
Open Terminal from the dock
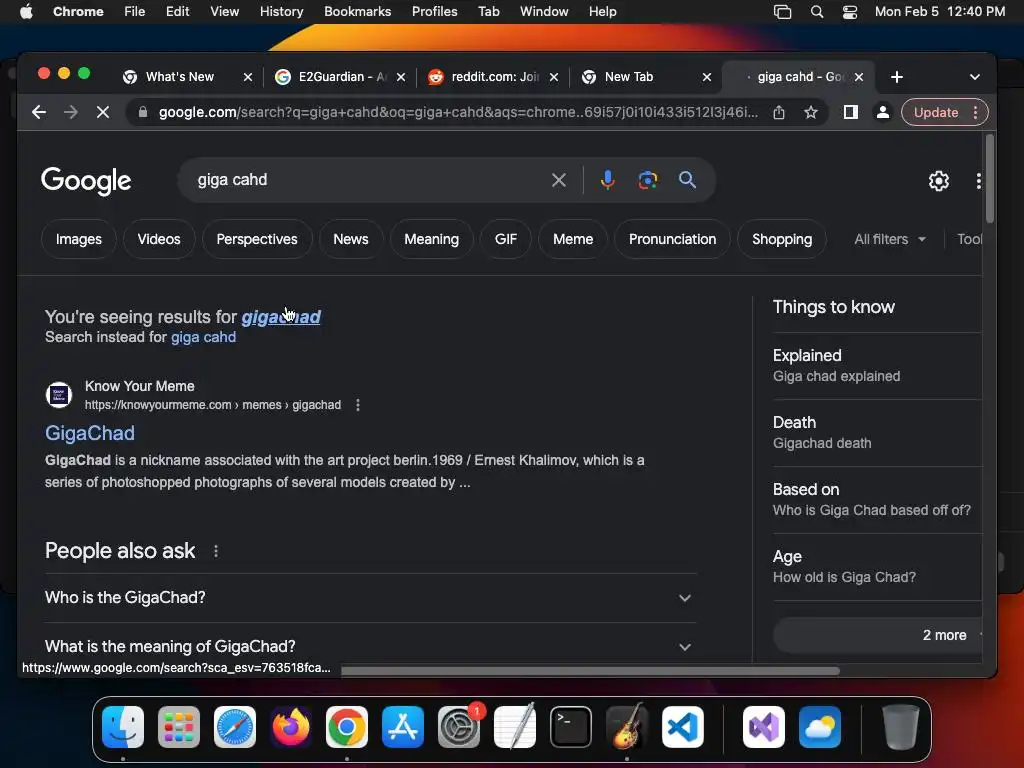click(571, 728)
